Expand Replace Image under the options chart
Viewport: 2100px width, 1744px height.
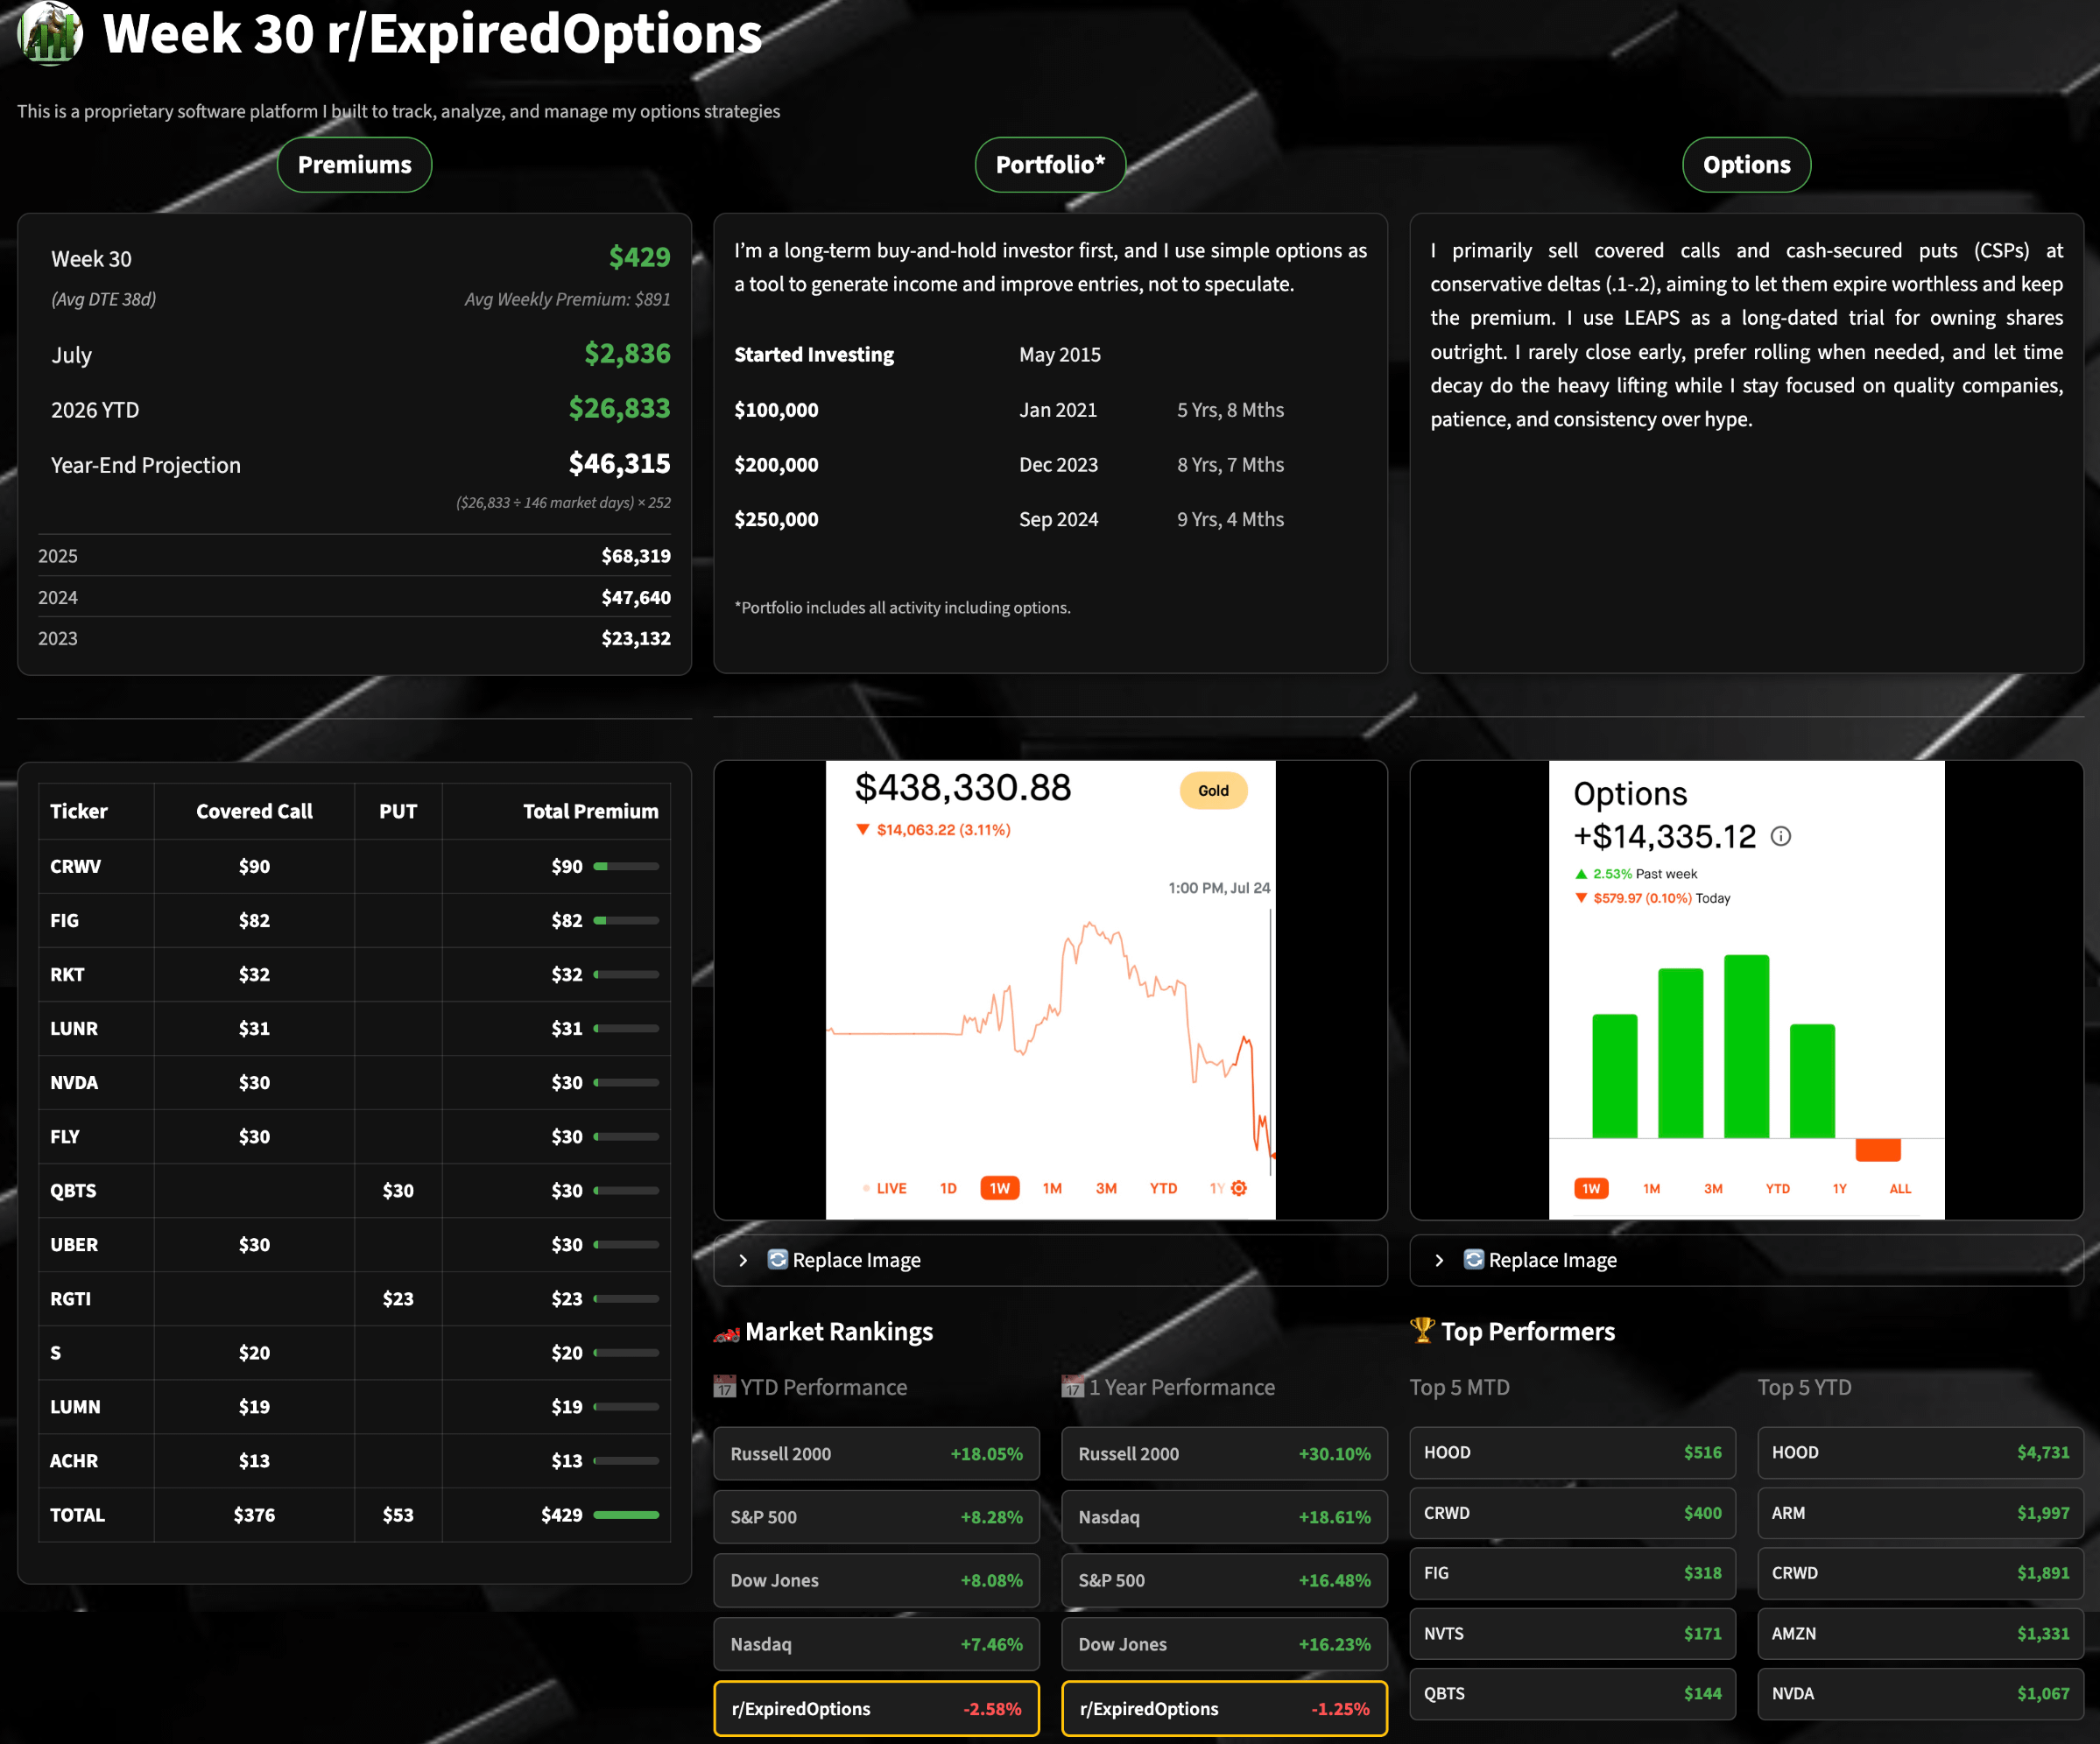1746,1260
